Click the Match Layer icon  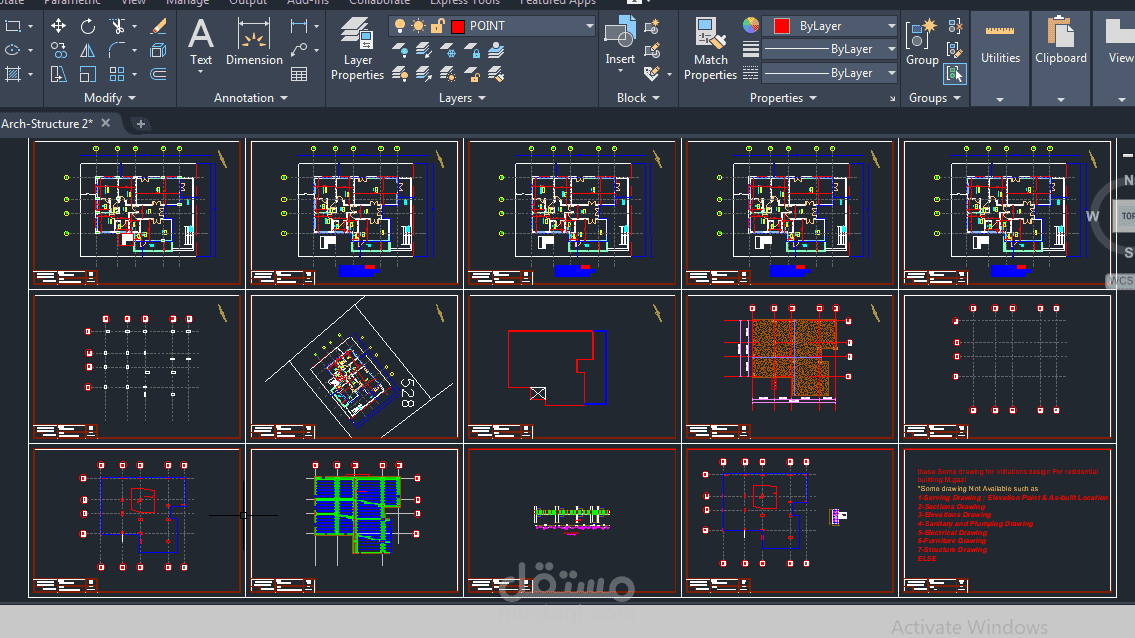(496, 74)
